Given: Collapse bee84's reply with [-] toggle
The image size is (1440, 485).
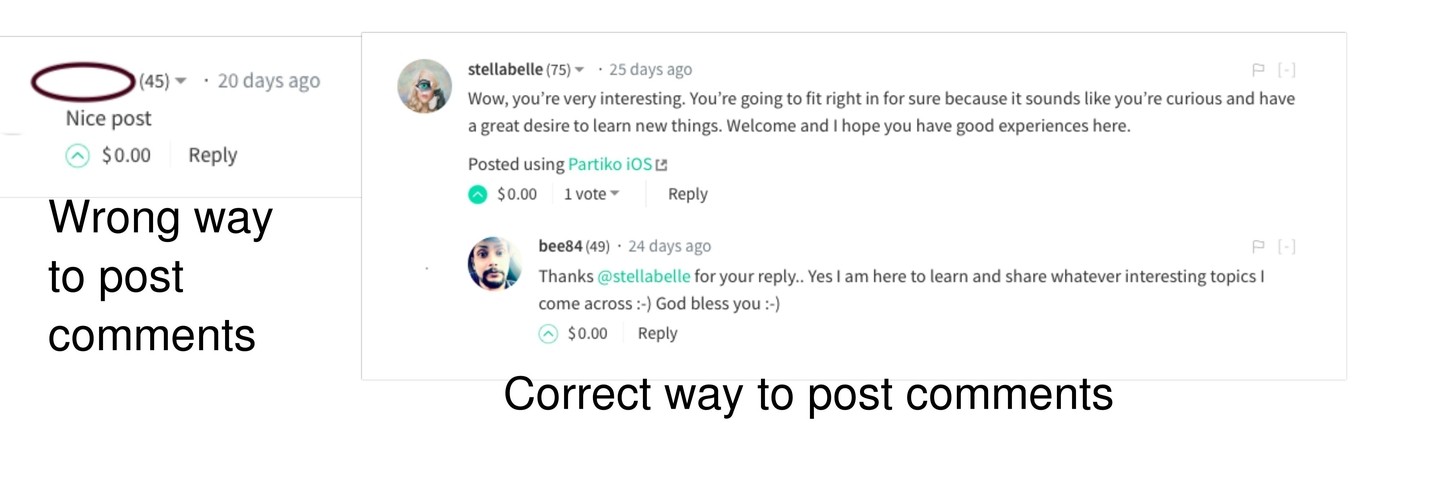Looking at the screenshot, I should pos(1287,247).
